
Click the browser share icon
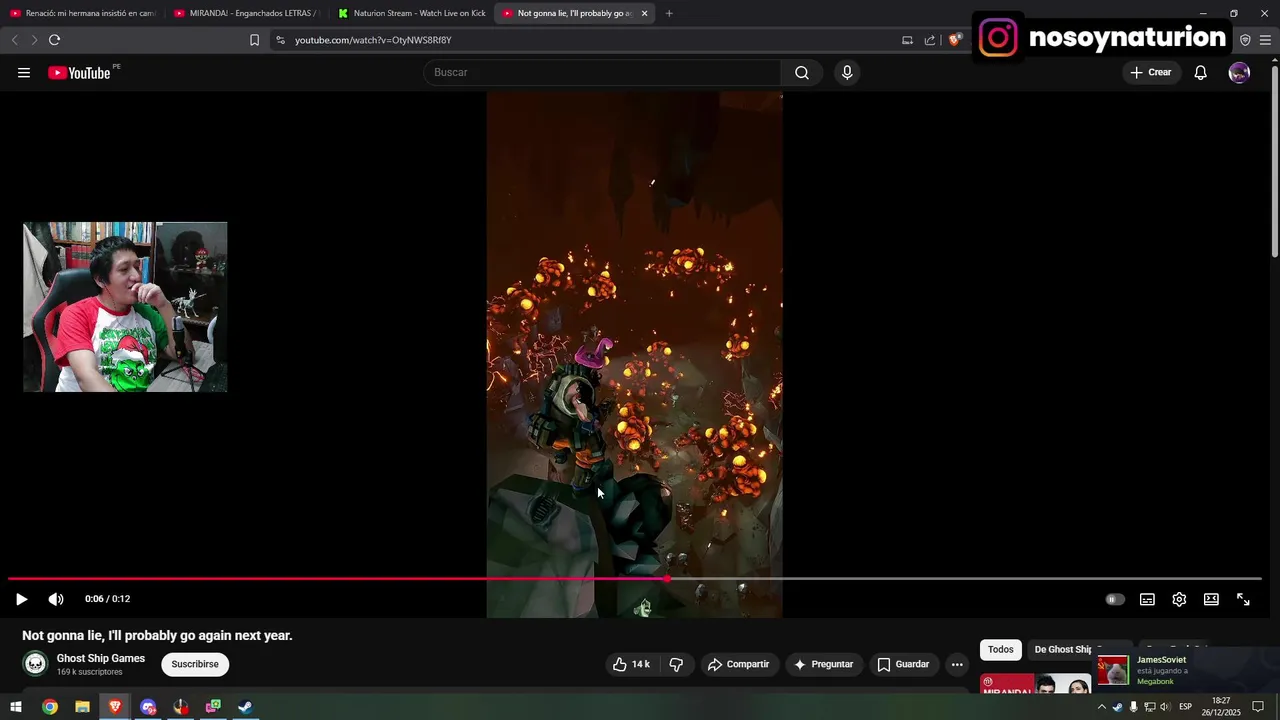tap(930, 40)
